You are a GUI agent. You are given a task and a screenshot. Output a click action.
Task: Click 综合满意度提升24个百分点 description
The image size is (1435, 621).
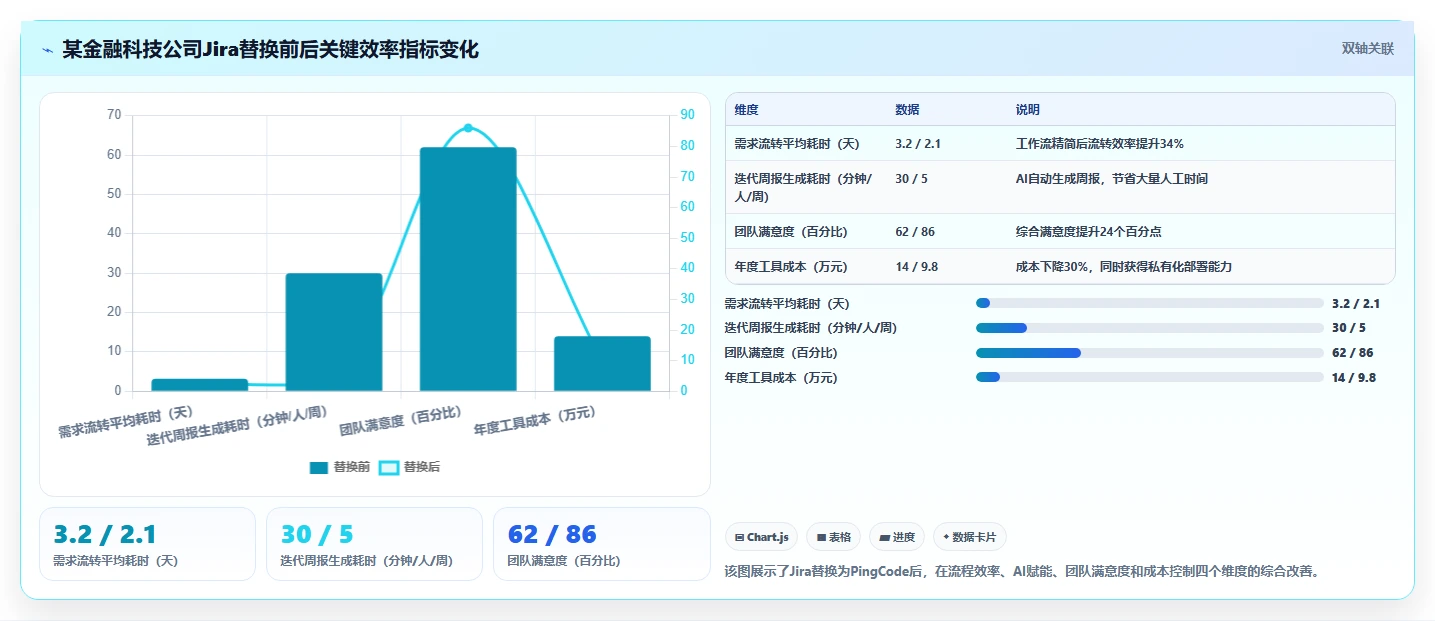pyautogui.click(x=1088, y=232)
